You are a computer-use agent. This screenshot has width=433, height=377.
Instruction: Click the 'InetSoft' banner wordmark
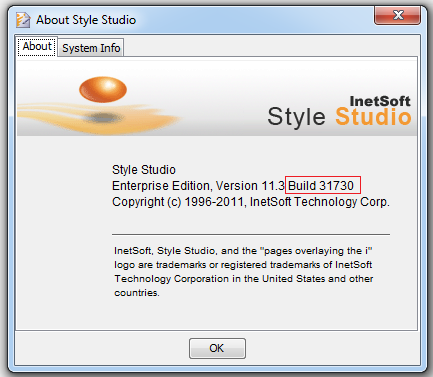(380, 101)
